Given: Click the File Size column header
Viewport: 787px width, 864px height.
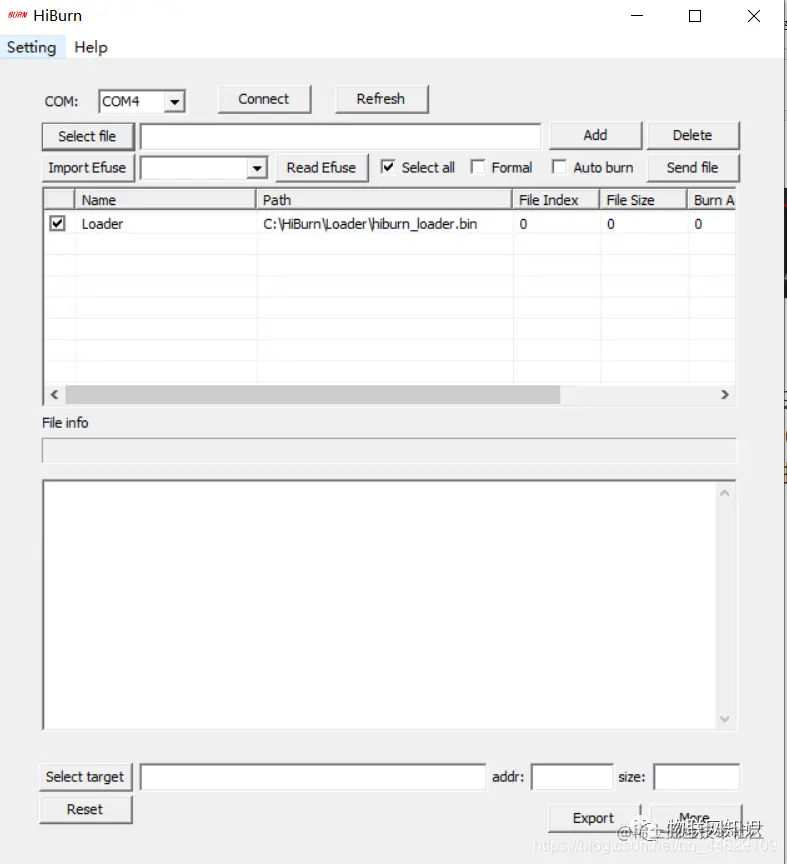Looking at the screenshot, I should 643,200.
